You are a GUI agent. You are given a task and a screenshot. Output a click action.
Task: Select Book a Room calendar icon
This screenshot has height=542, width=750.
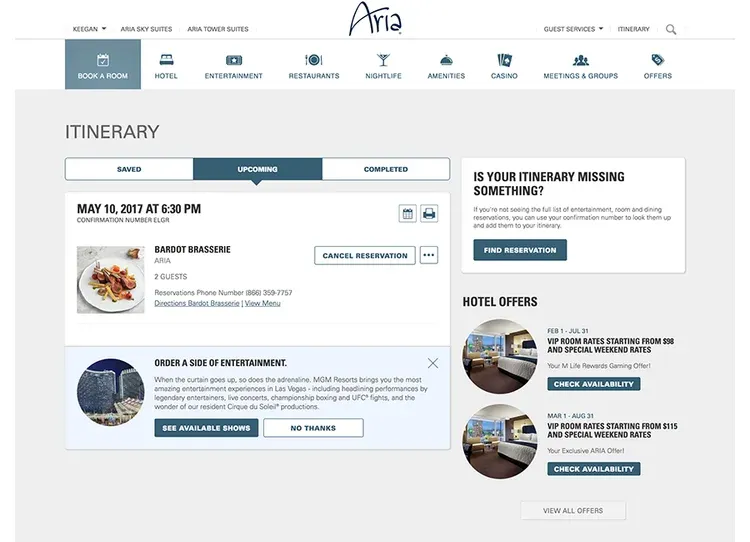pos(103,60)
